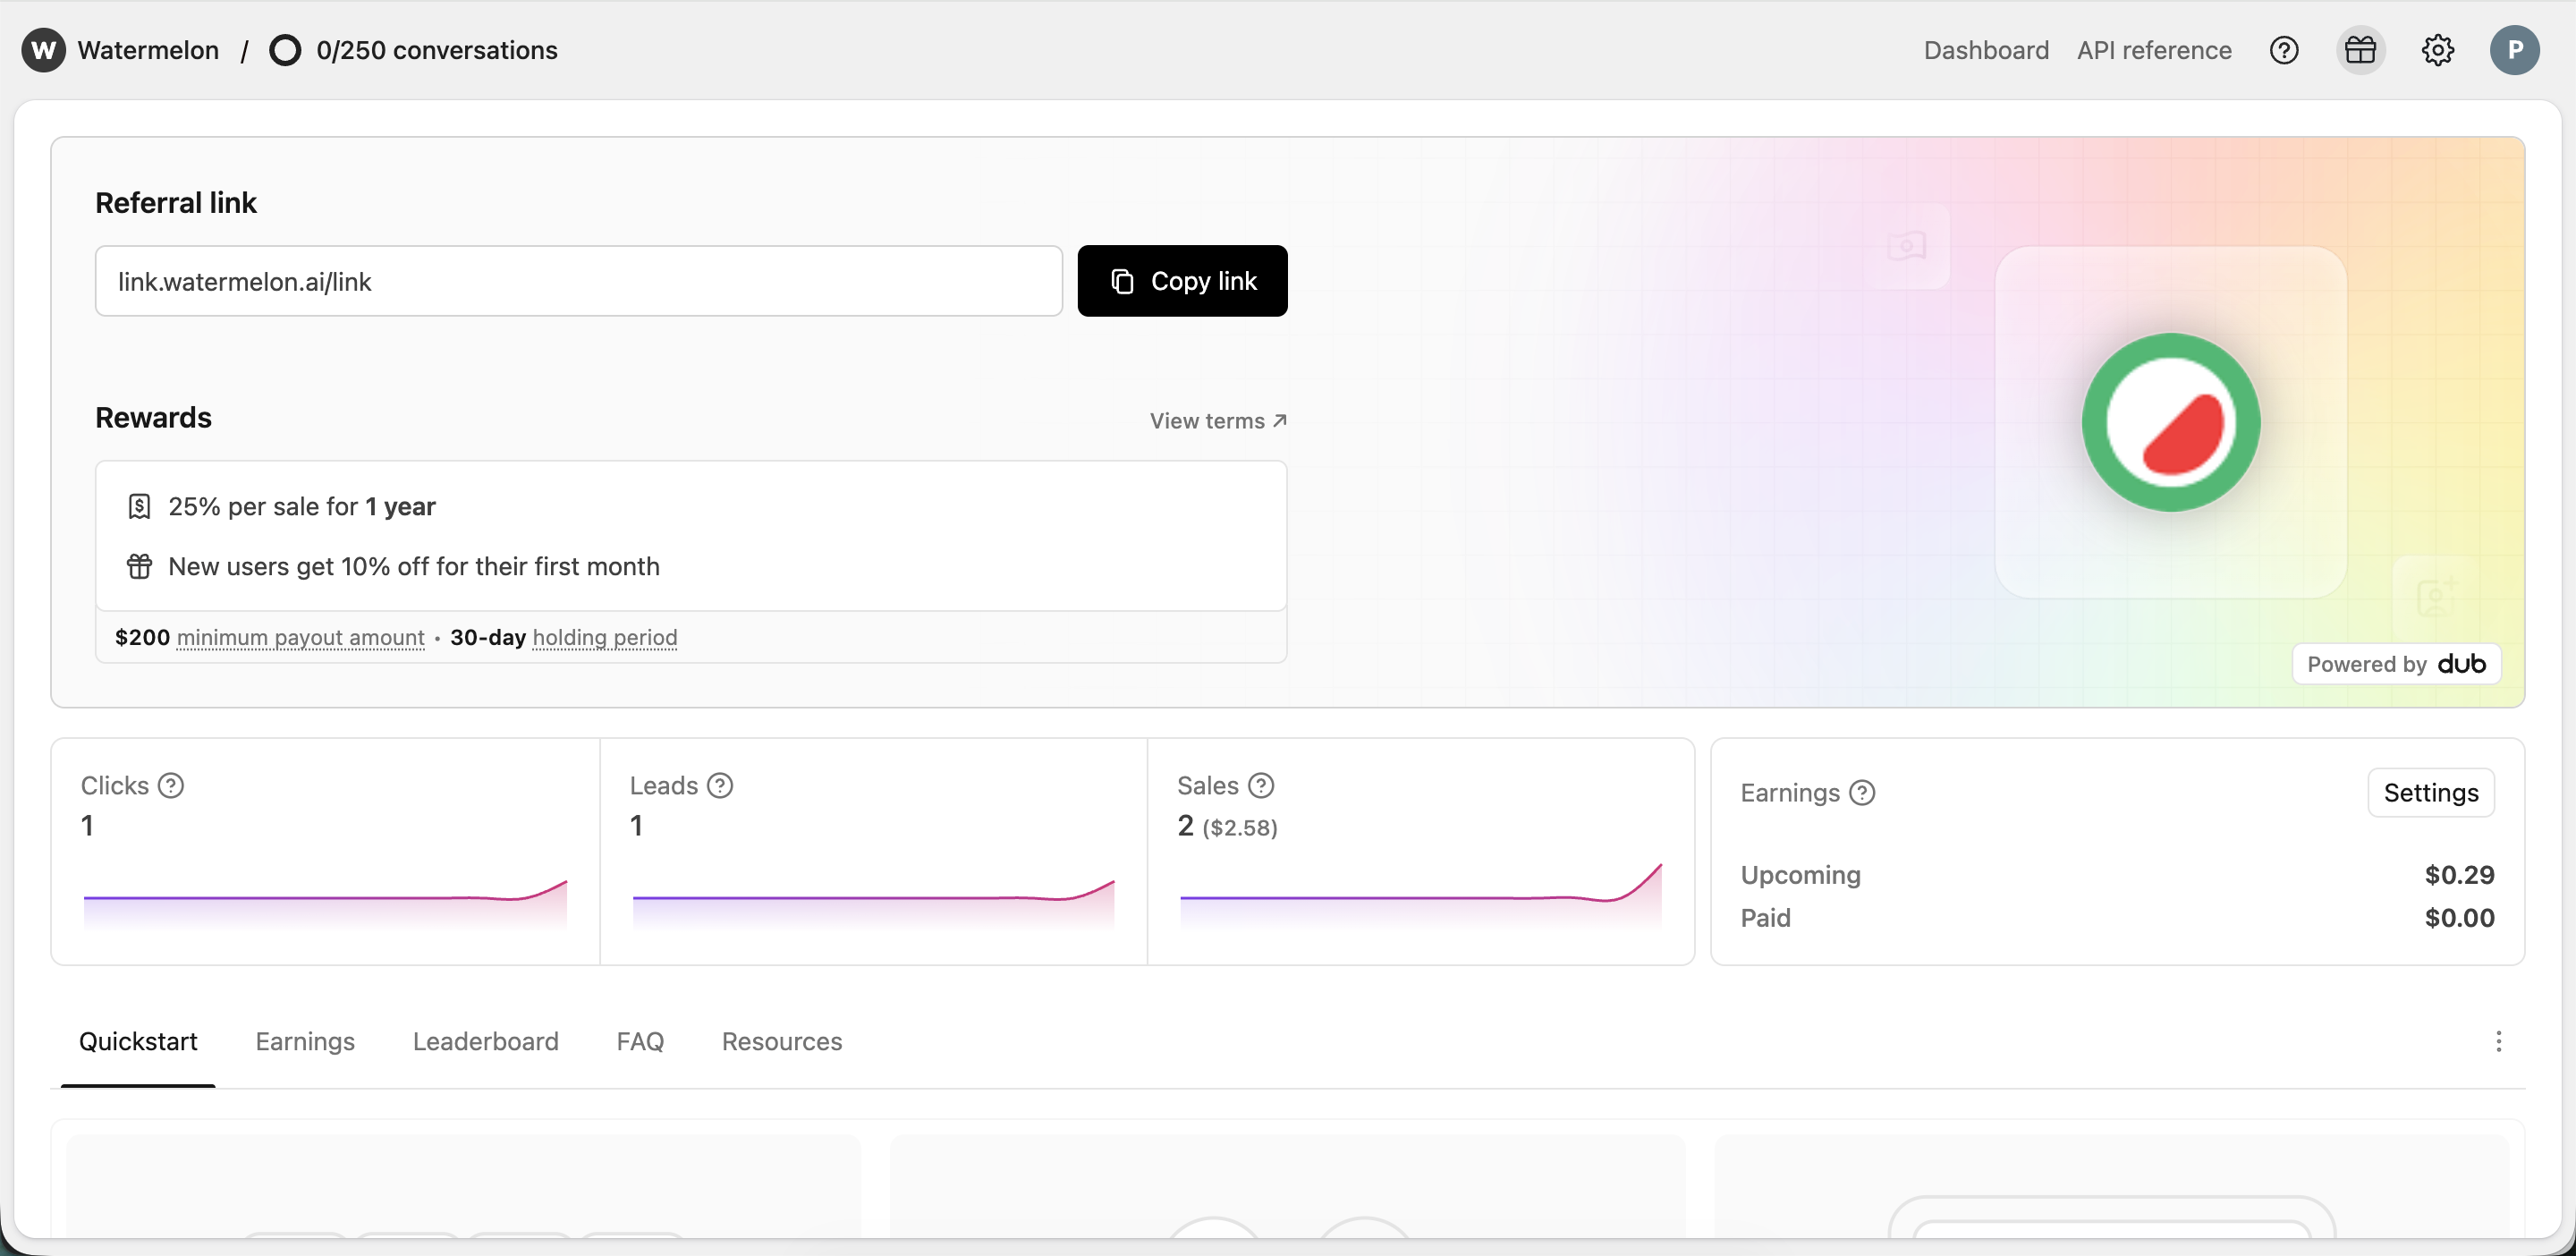Click the Clicks help info icon

point(171,786)
